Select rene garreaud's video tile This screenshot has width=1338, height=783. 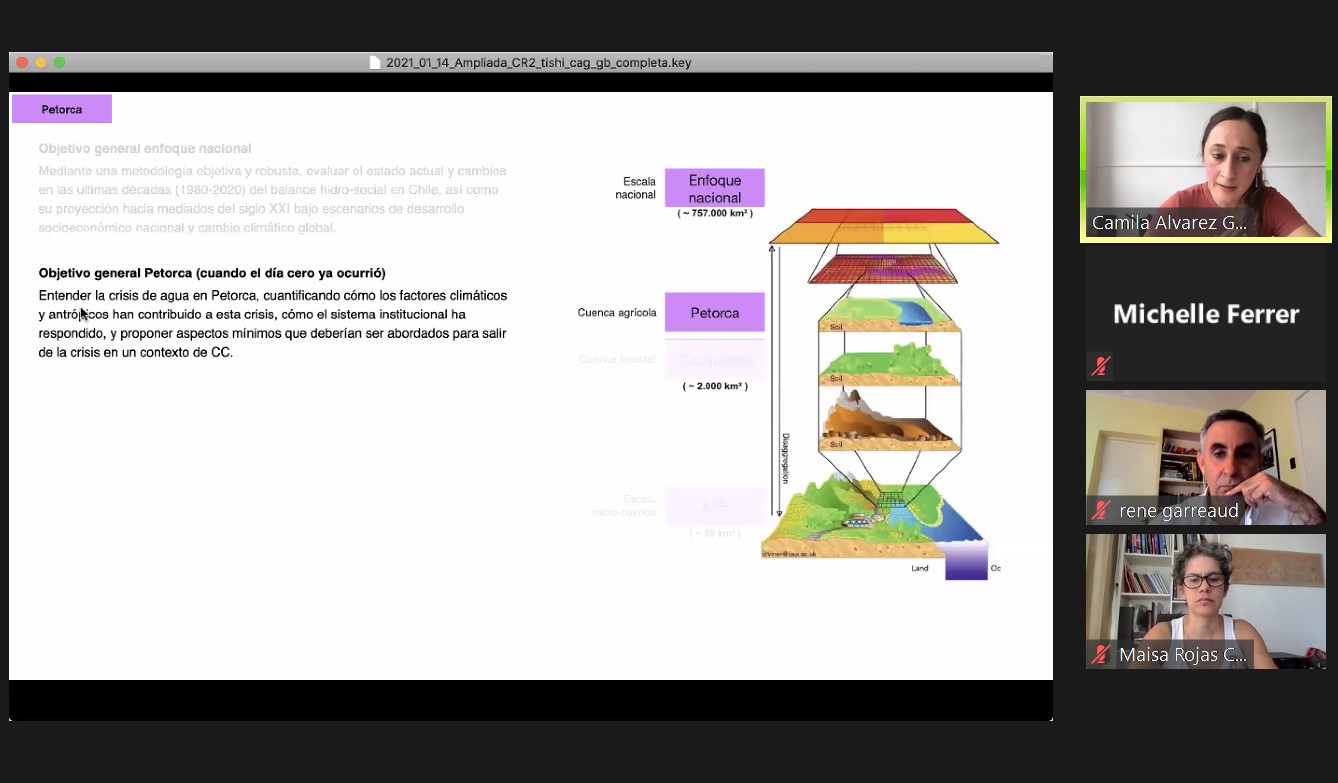point(1205,457)
